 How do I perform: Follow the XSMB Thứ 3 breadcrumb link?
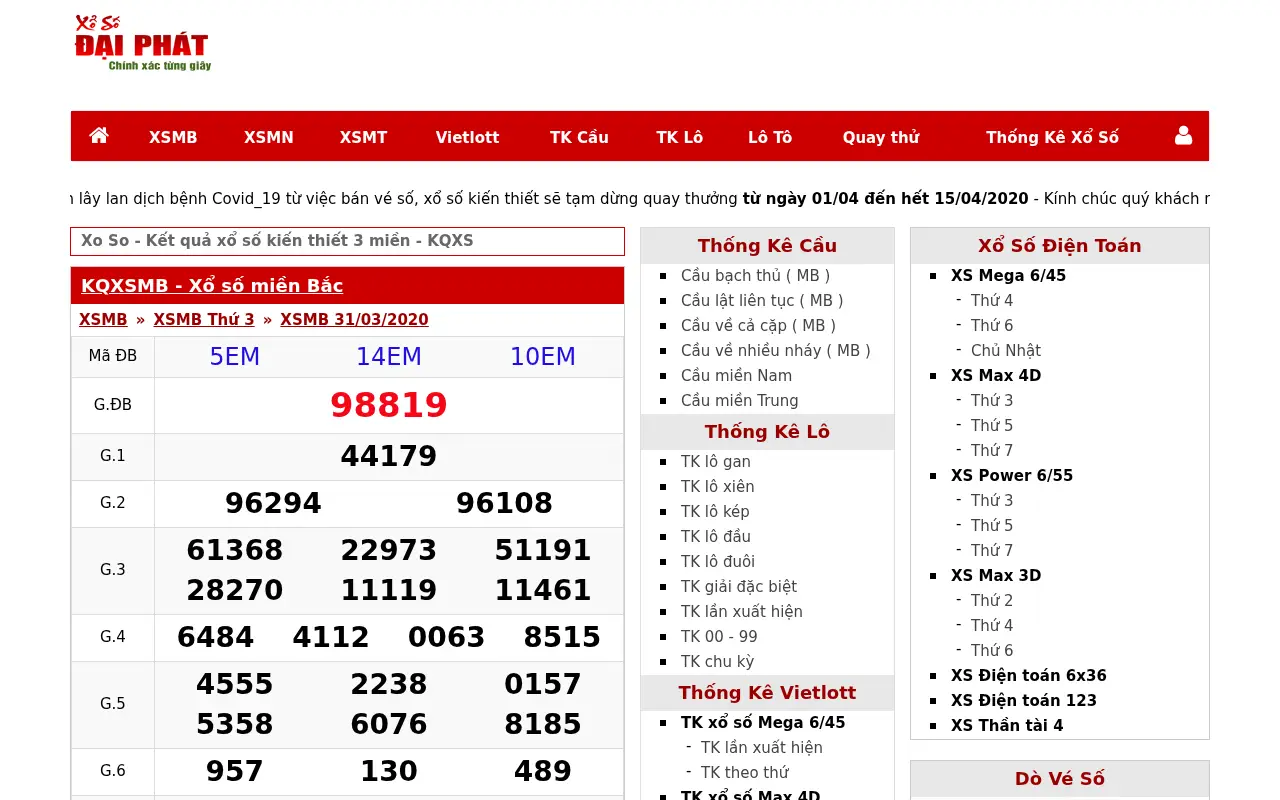[204, 319]
